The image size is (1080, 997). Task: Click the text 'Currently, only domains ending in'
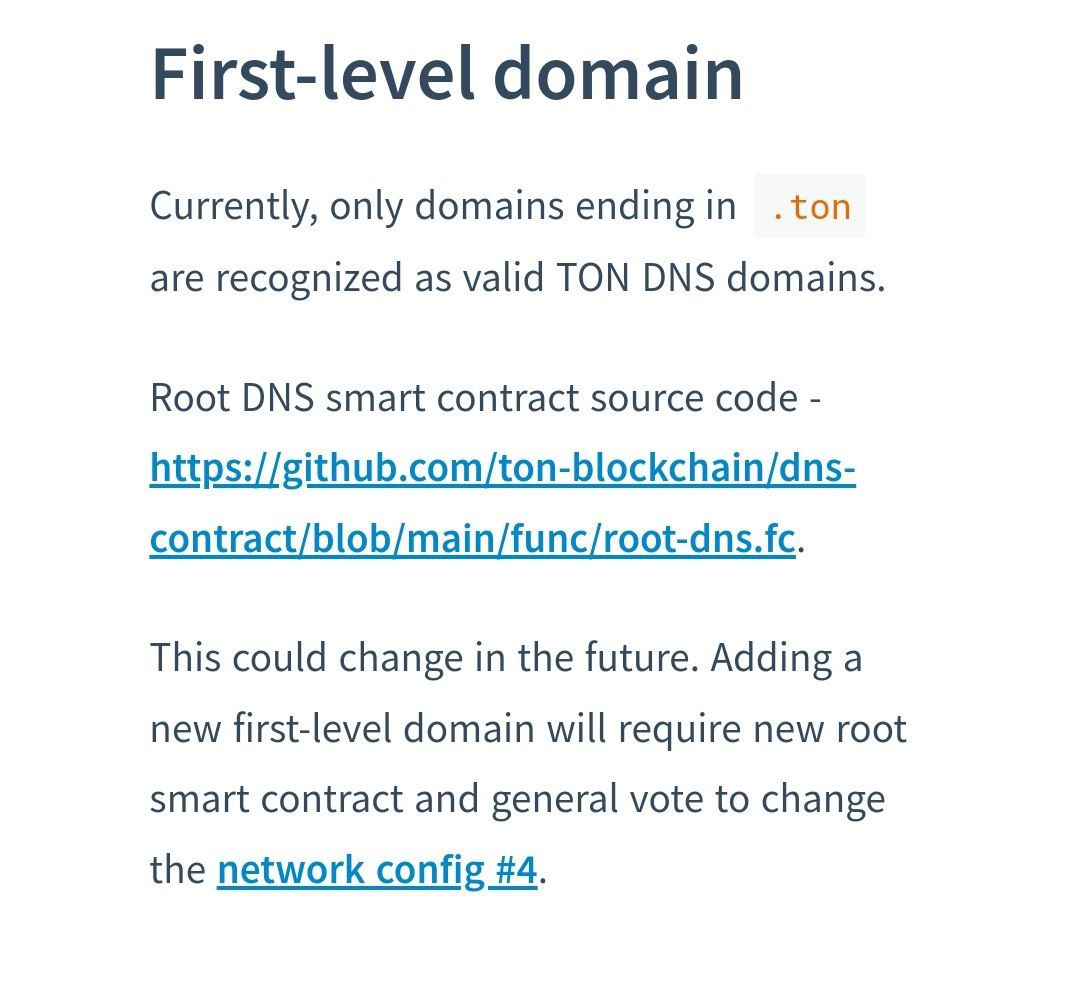click(x=443, y=206)
